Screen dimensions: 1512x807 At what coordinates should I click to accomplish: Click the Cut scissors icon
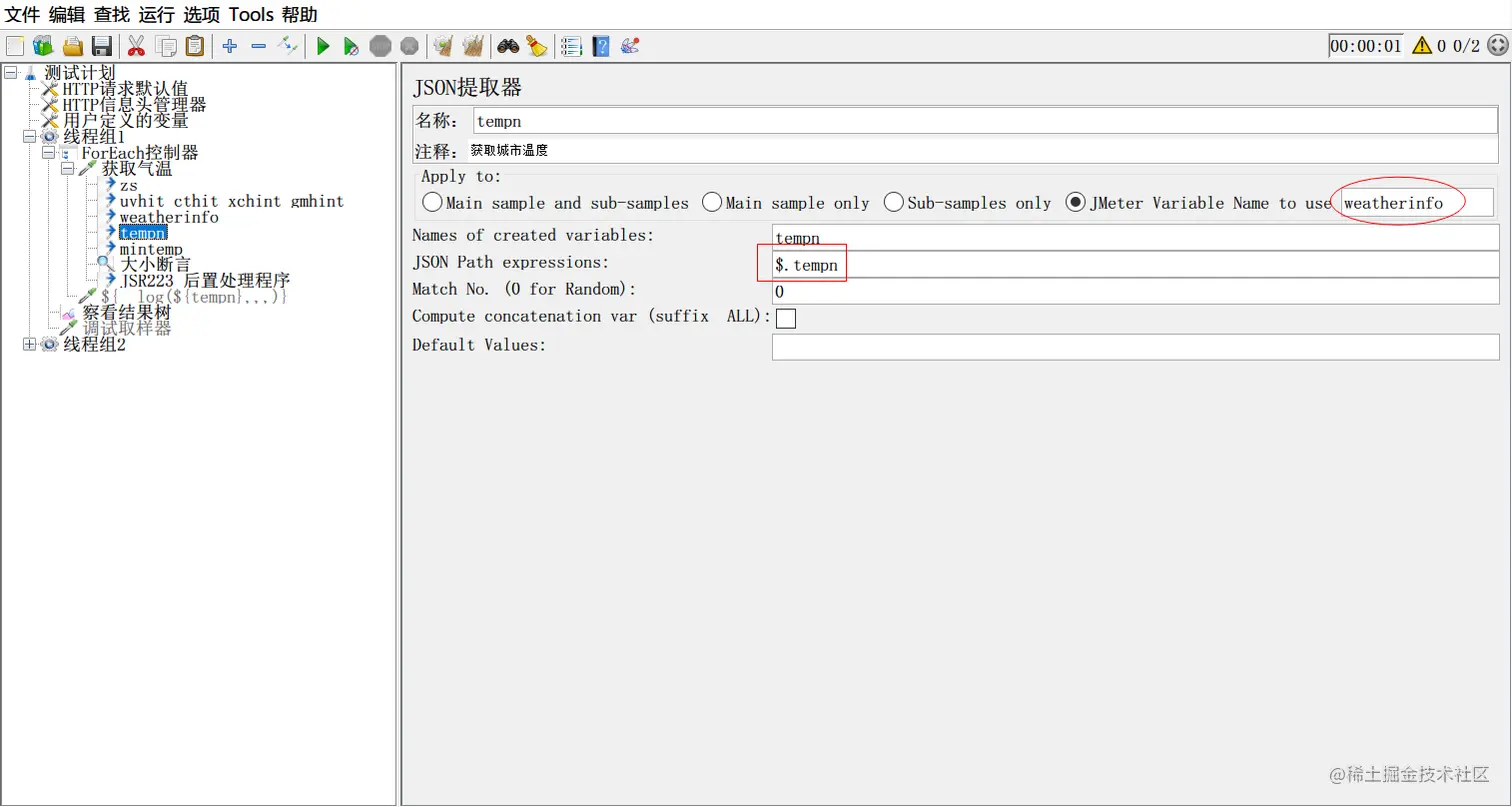click(137, 46)
